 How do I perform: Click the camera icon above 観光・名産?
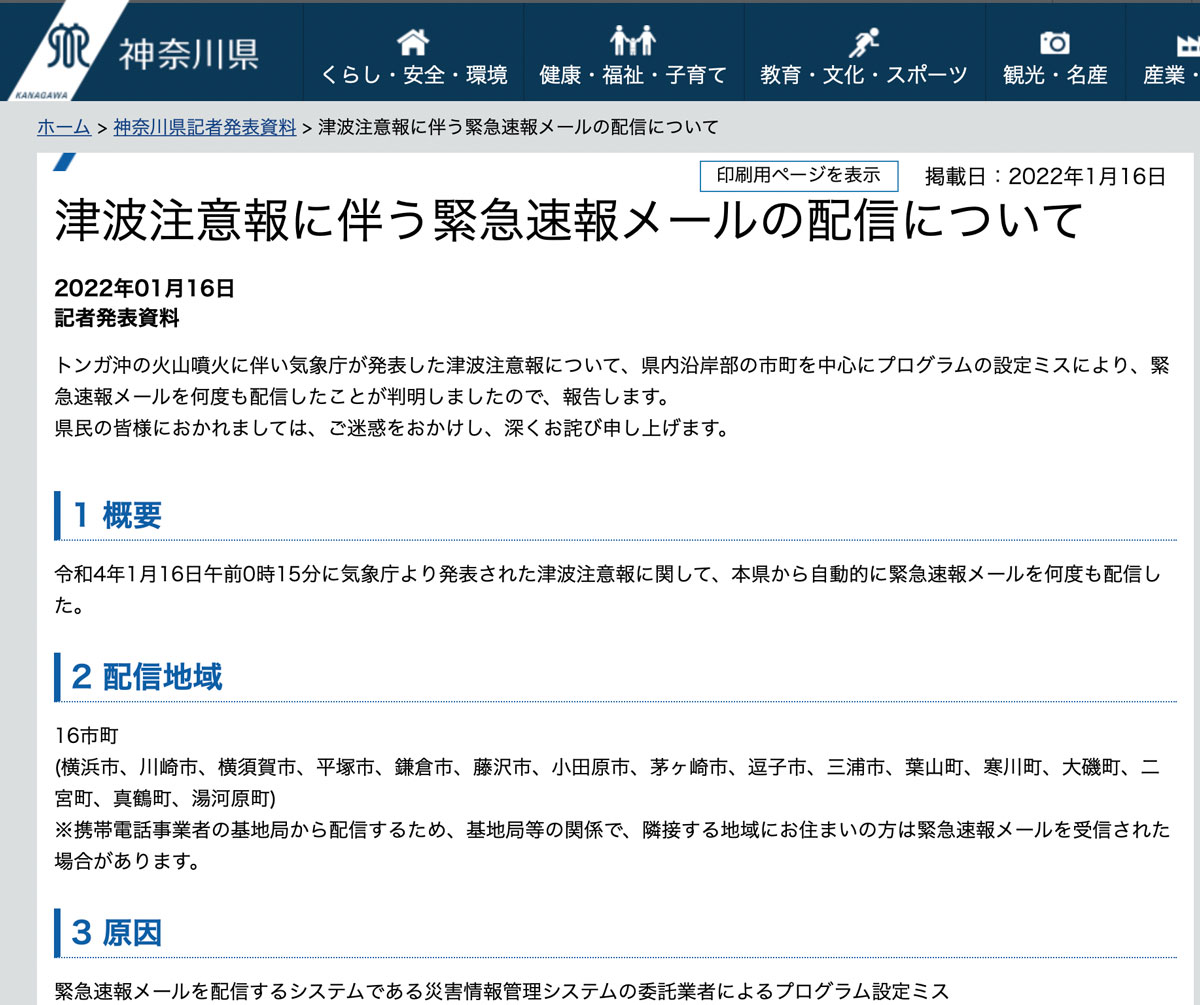point(1055,42)
